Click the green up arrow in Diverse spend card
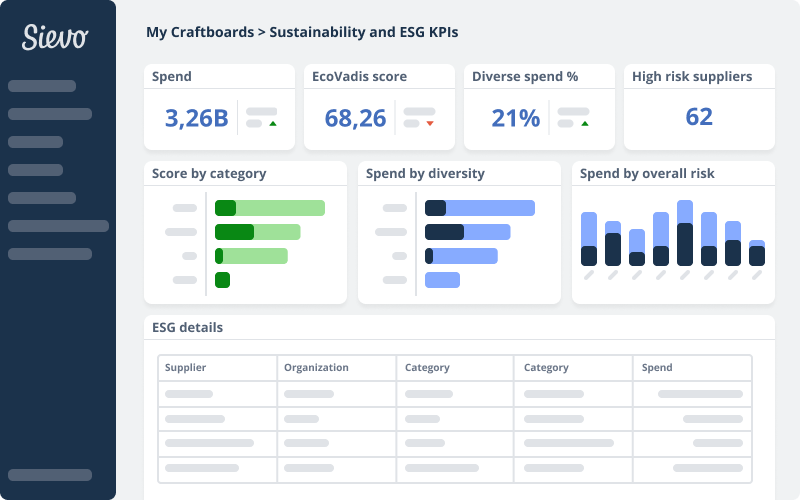Screen dimensions: 800x500 point(584,124)
